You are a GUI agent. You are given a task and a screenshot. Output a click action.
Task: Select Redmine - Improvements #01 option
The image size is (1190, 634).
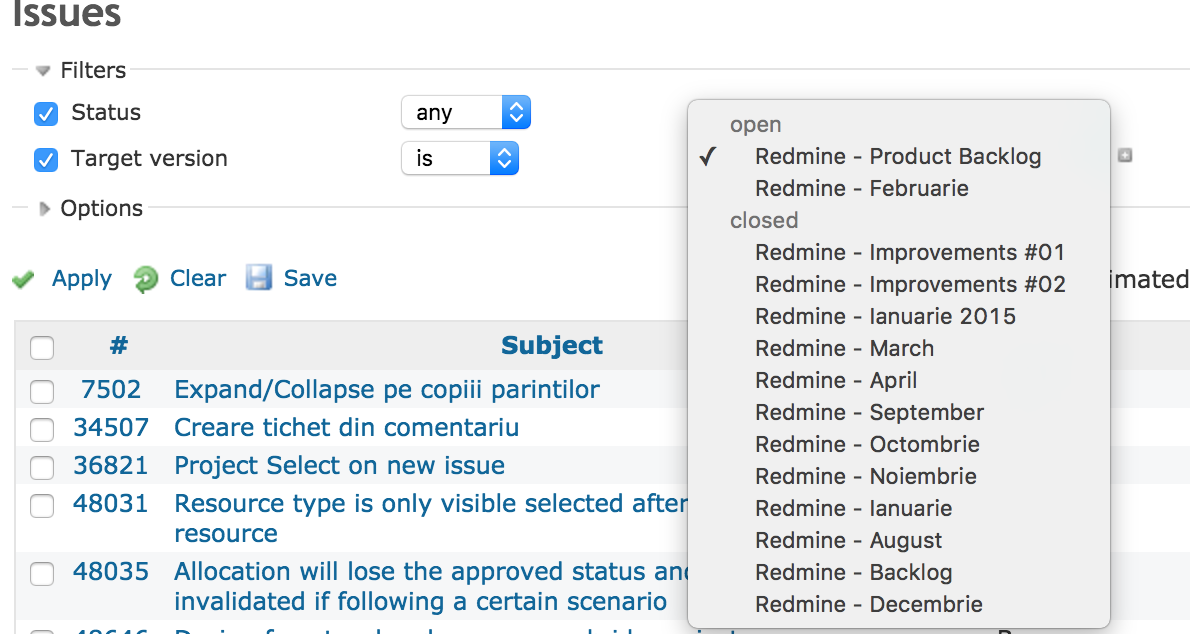point(910,252)
